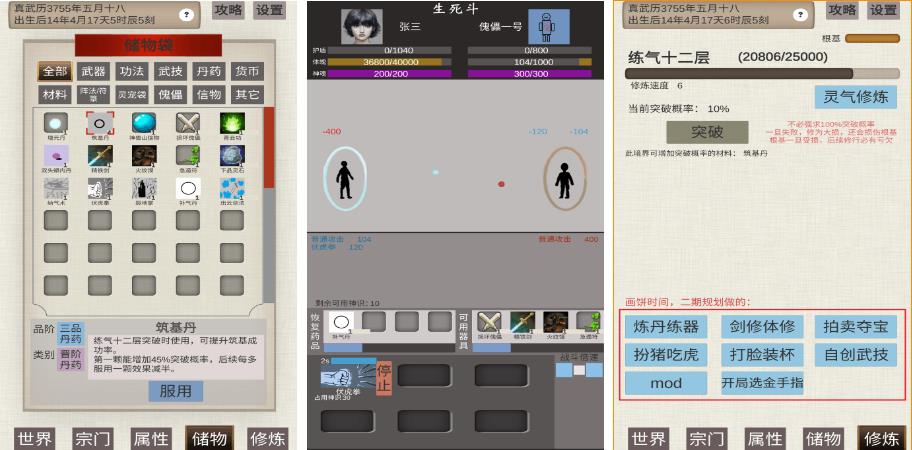Select the recovery pill in the 恢复药品 slot

pyautogui.click(x=342, y=322)
